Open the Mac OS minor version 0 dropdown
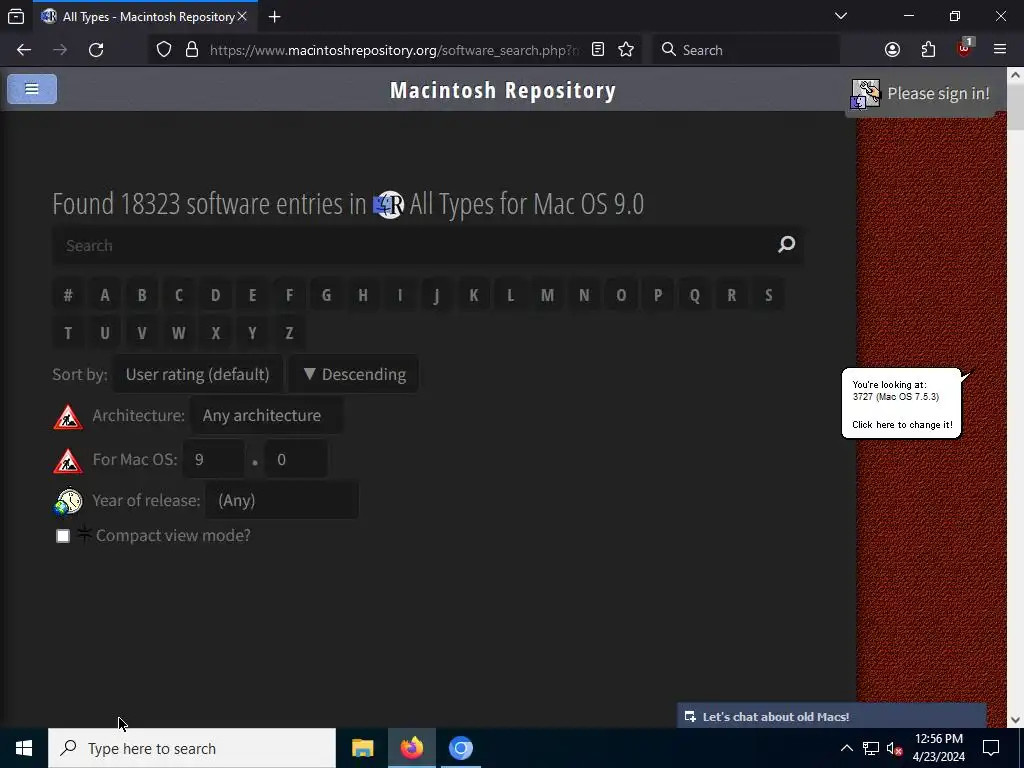The height and width of the screenshot is (768, 1024). coord(296,460)
